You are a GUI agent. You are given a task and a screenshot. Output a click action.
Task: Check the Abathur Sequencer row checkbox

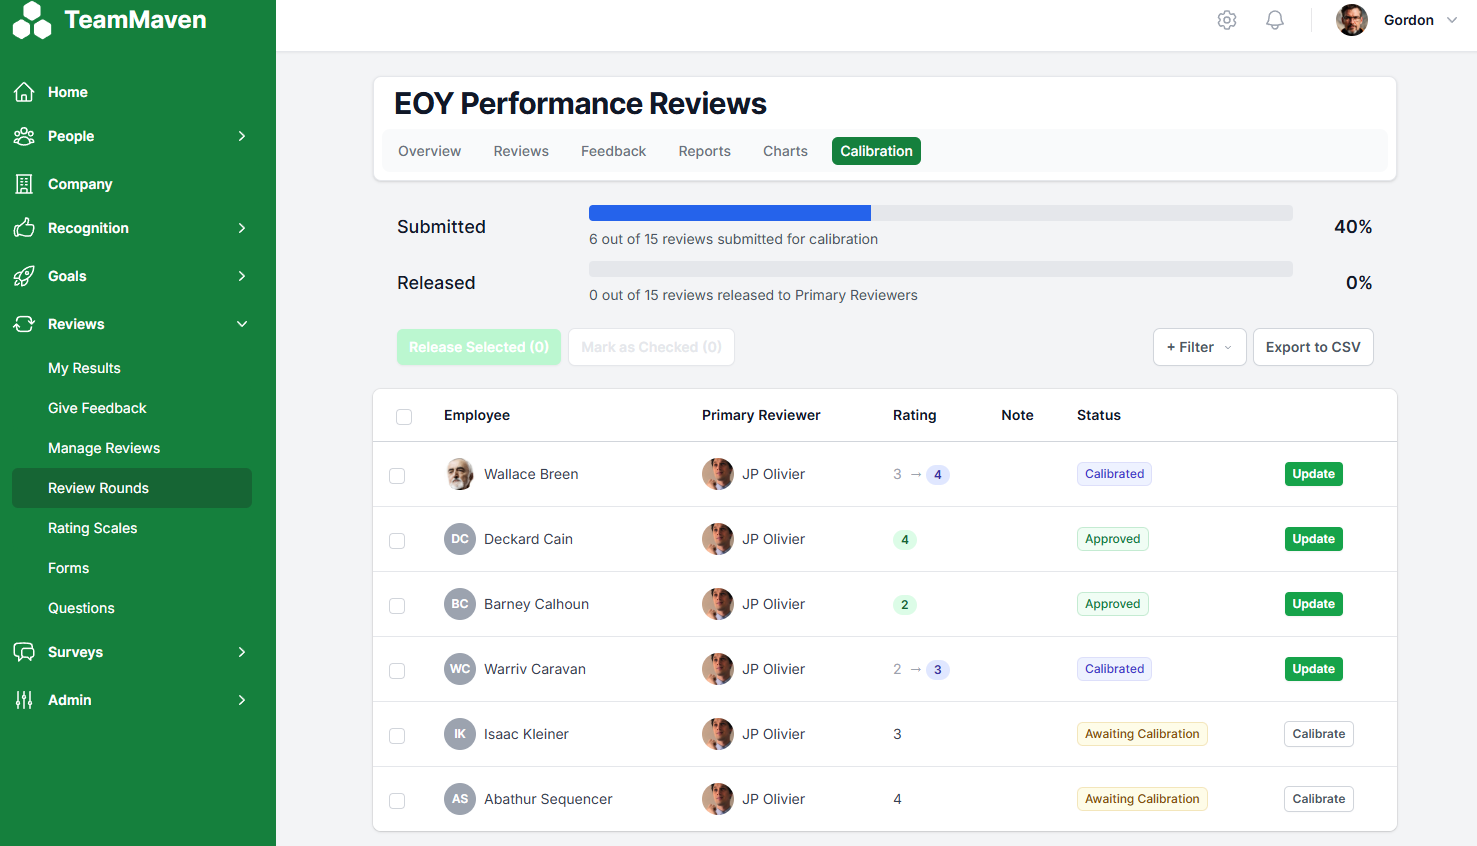tap(397, 801)
